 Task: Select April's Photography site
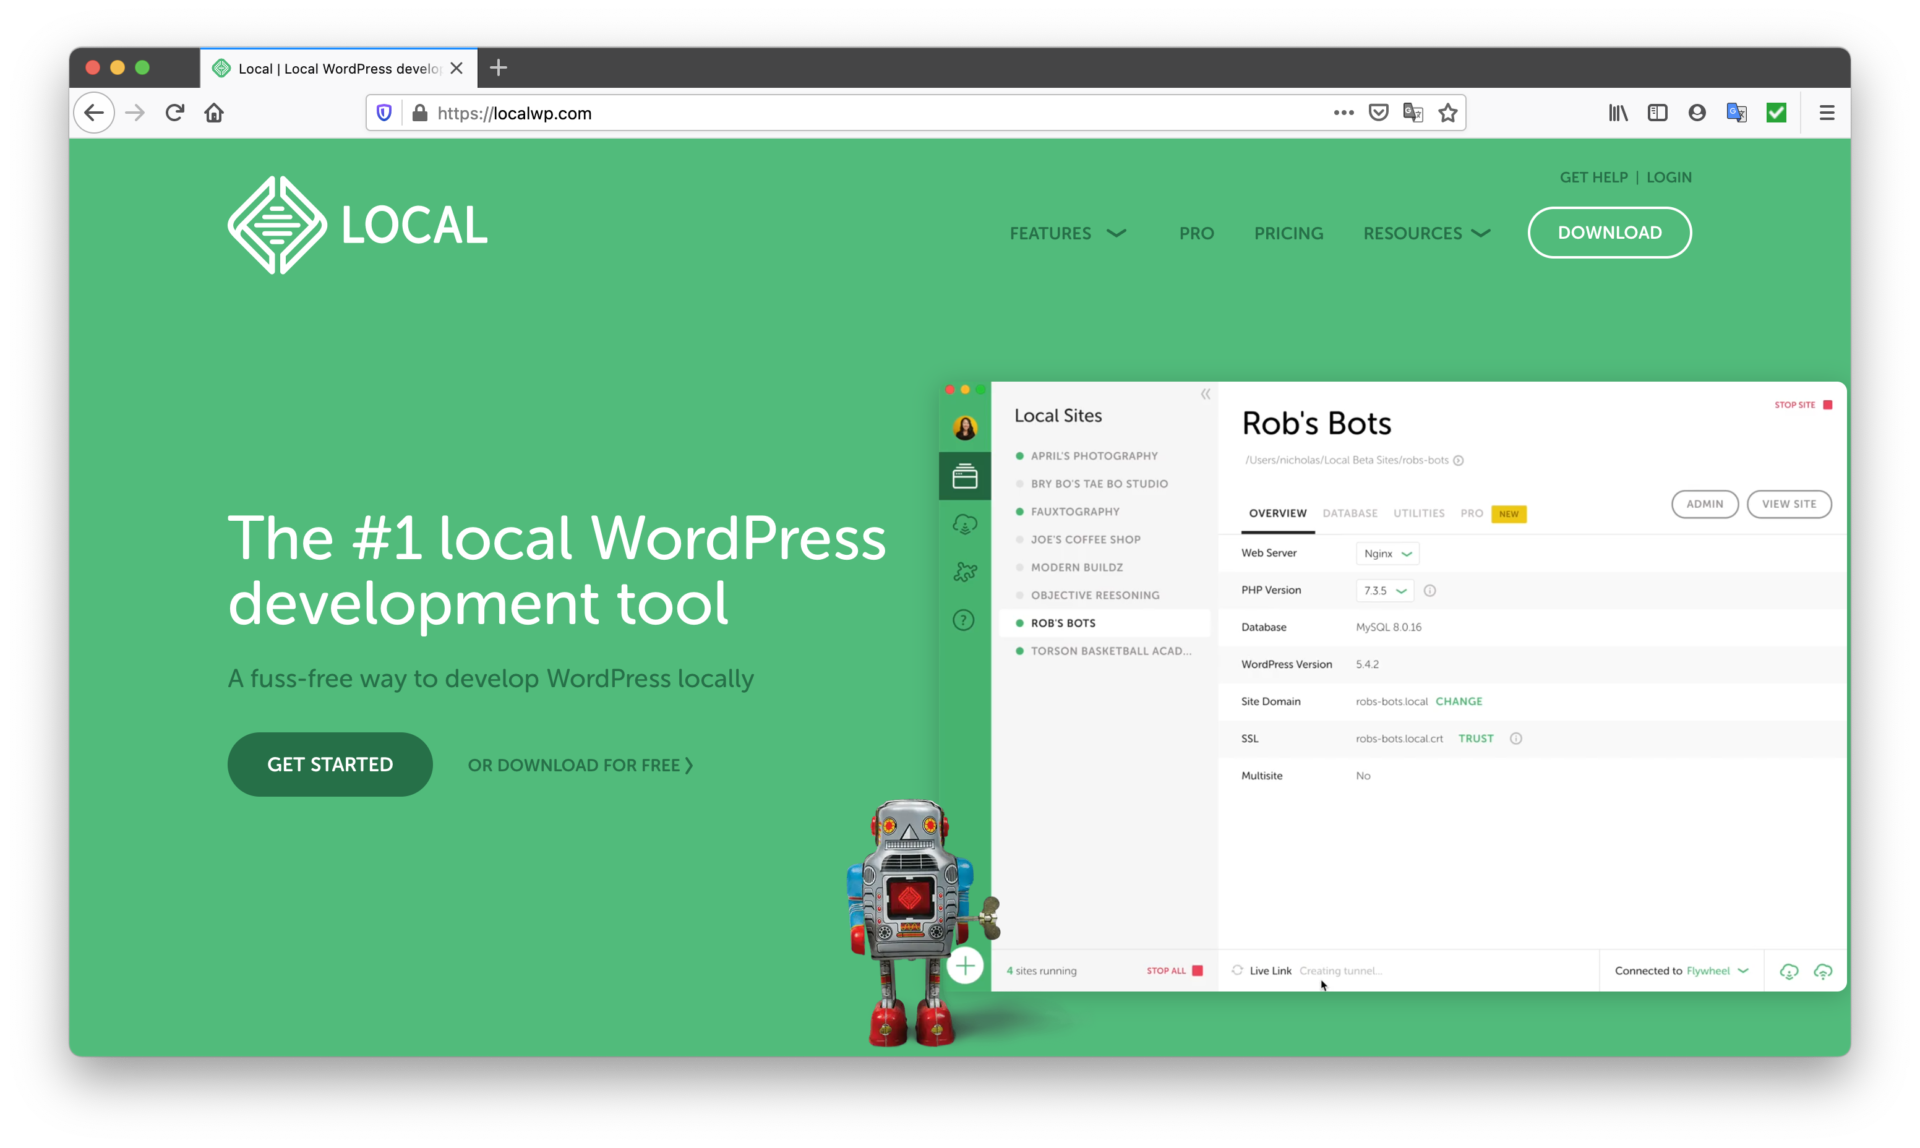coord(1094,456)
